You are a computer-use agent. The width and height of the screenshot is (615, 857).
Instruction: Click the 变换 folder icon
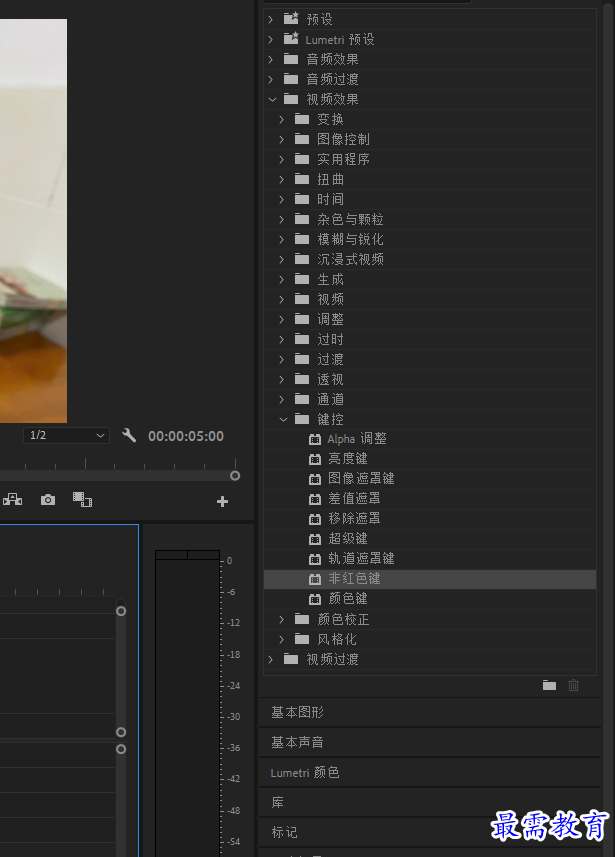click(302, 119)
